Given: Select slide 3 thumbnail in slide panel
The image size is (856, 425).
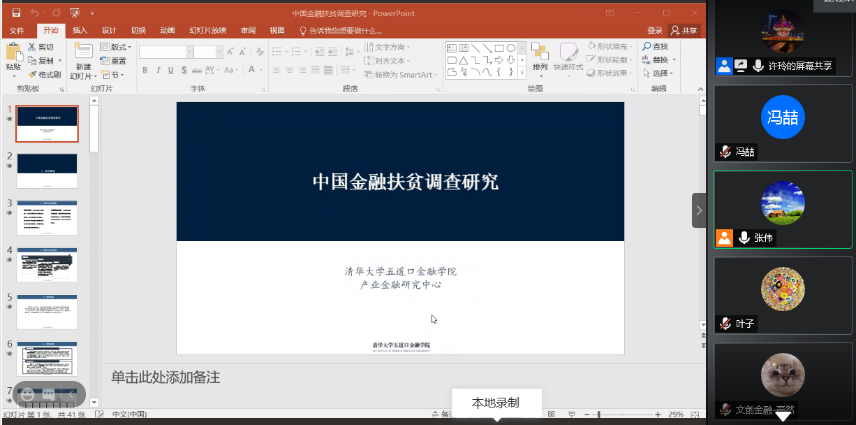Looking at the screenshot, I should [47, 216].
